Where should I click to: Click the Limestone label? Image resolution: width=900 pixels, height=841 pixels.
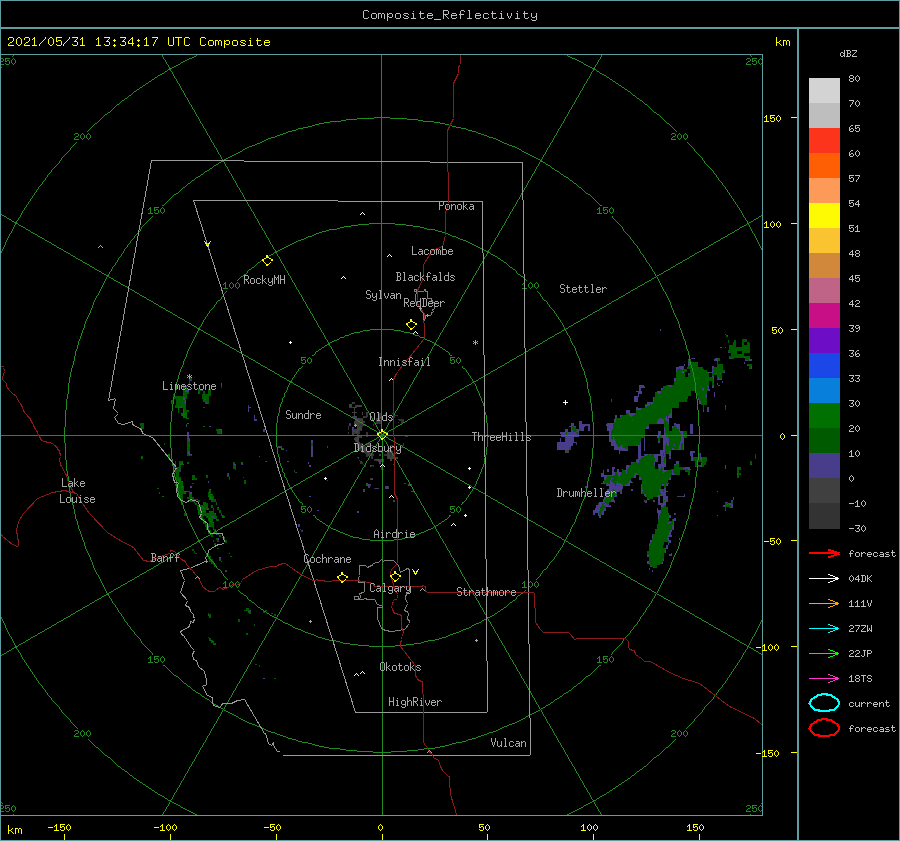coord(189,386)
